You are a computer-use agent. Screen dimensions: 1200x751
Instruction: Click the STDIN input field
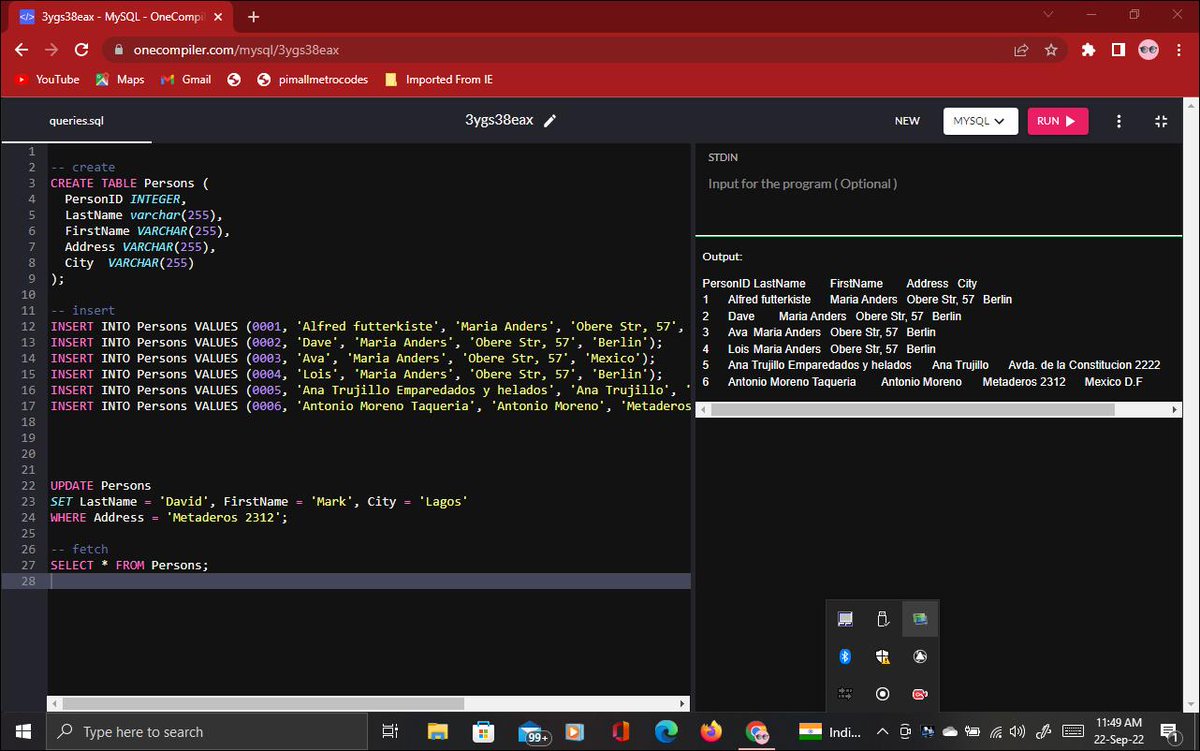940,184
